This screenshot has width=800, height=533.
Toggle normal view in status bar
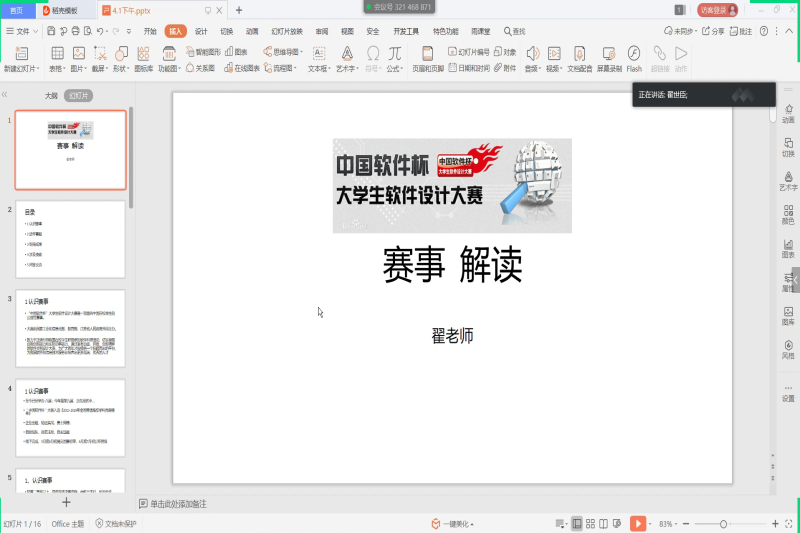point(577,524)
